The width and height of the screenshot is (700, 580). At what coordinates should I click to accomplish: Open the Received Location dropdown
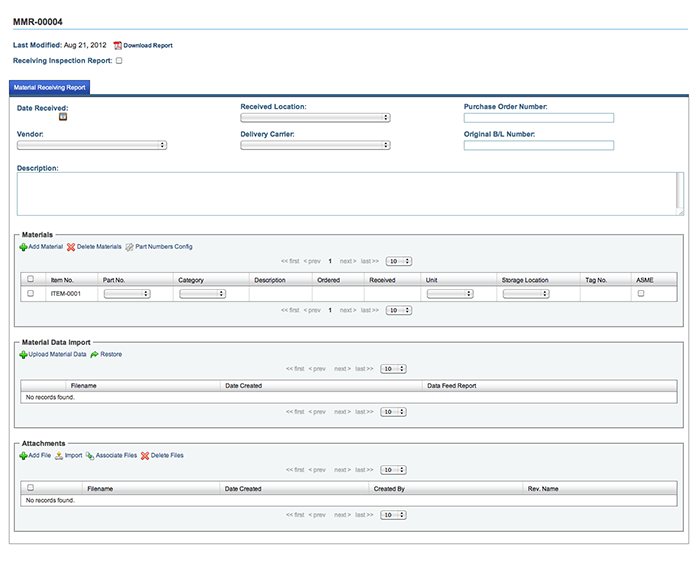315,117
